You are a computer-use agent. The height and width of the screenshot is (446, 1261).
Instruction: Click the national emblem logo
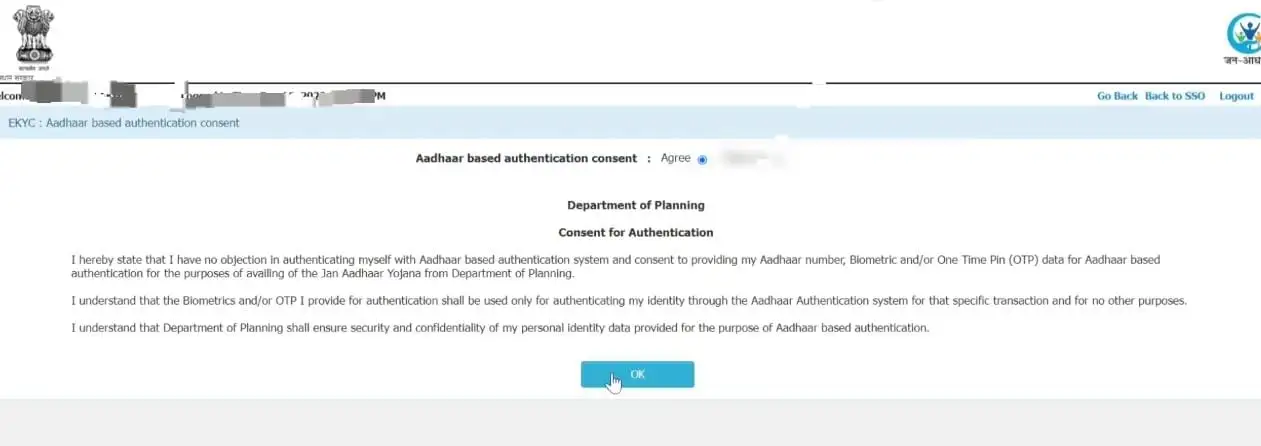[34, 37]
